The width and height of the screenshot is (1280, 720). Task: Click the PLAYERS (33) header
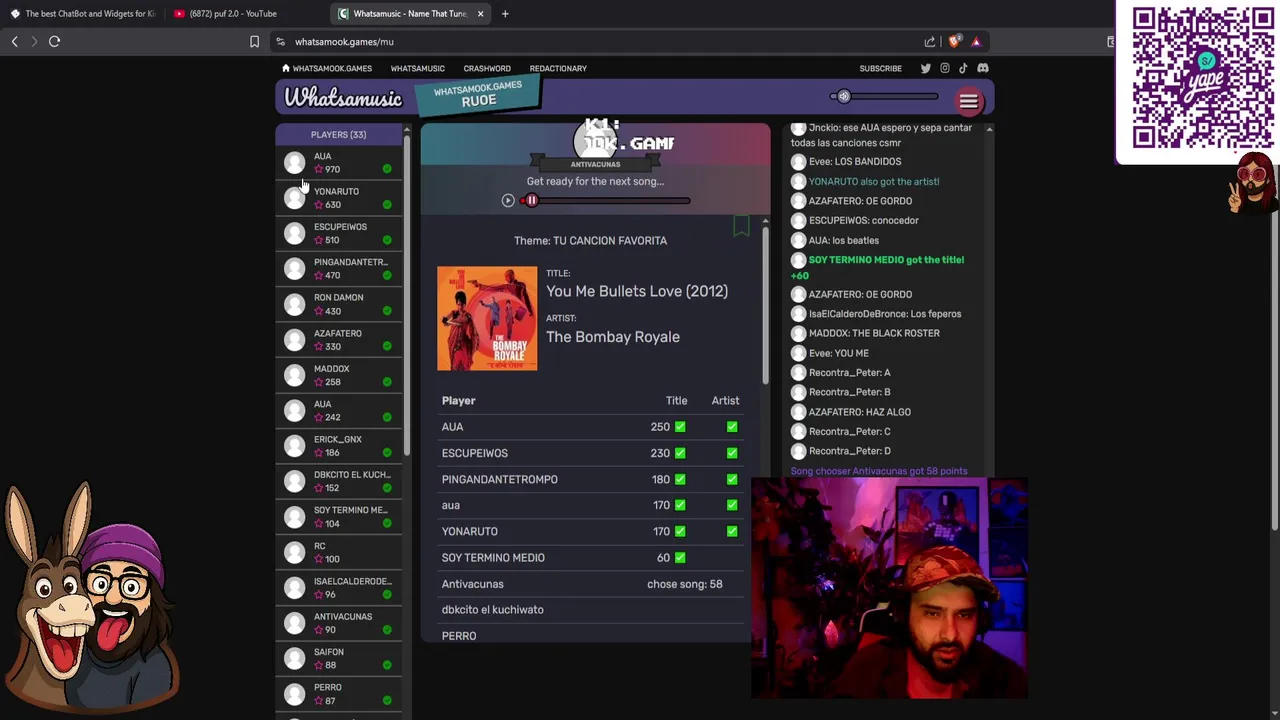pyautogui.click(x=338, y=134)
